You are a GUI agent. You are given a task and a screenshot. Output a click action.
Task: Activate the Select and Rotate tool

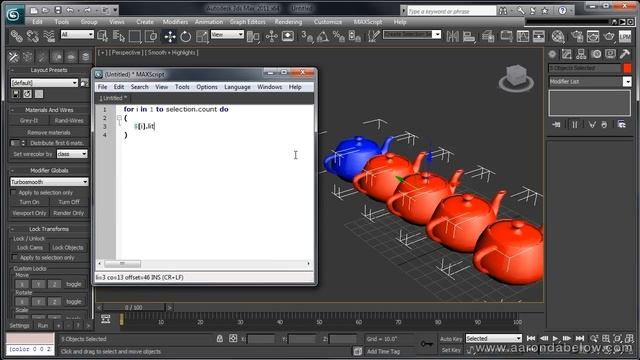tap(186, 36)
